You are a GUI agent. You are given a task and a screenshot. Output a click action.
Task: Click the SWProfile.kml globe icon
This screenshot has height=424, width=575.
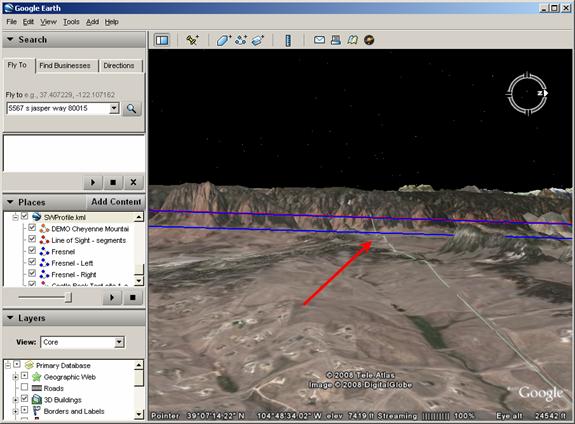click(36, 217)
